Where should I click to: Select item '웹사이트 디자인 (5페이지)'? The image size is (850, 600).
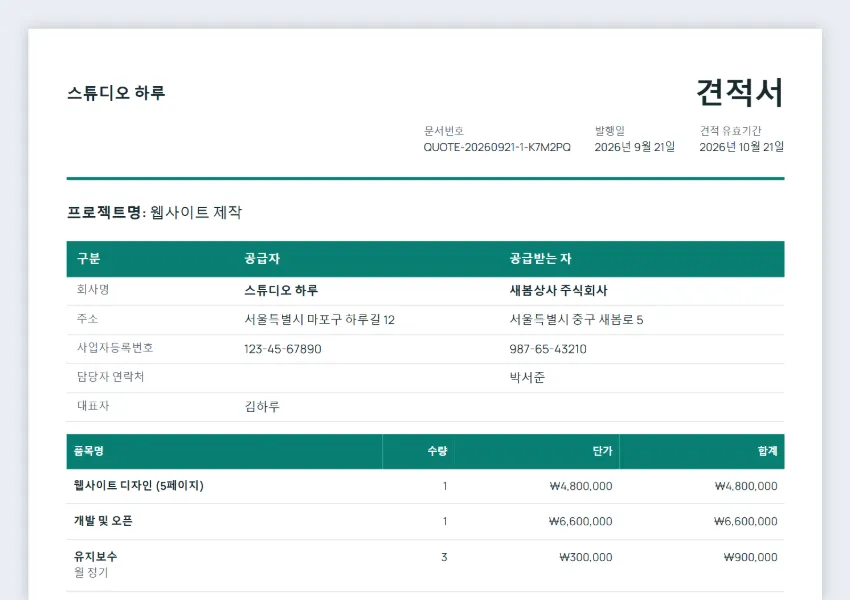pyautogui.click(x=139, y=486)
